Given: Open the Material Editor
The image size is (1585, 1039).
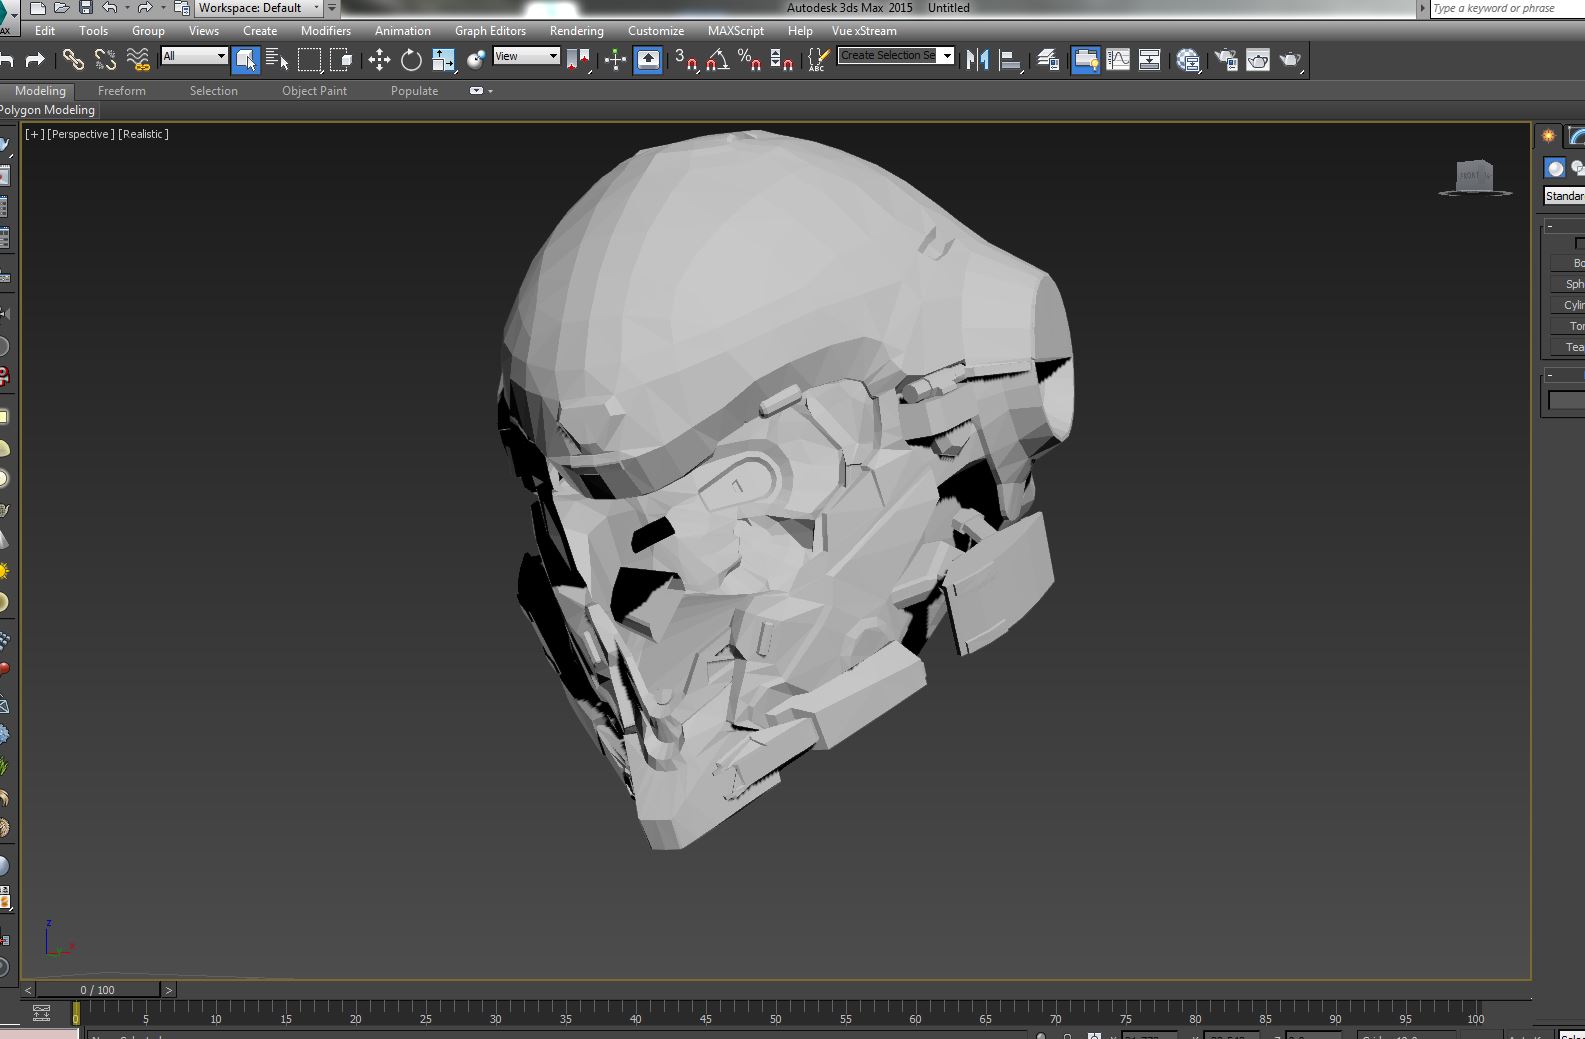Looking at the screenshot, I should pos(1188,60).
